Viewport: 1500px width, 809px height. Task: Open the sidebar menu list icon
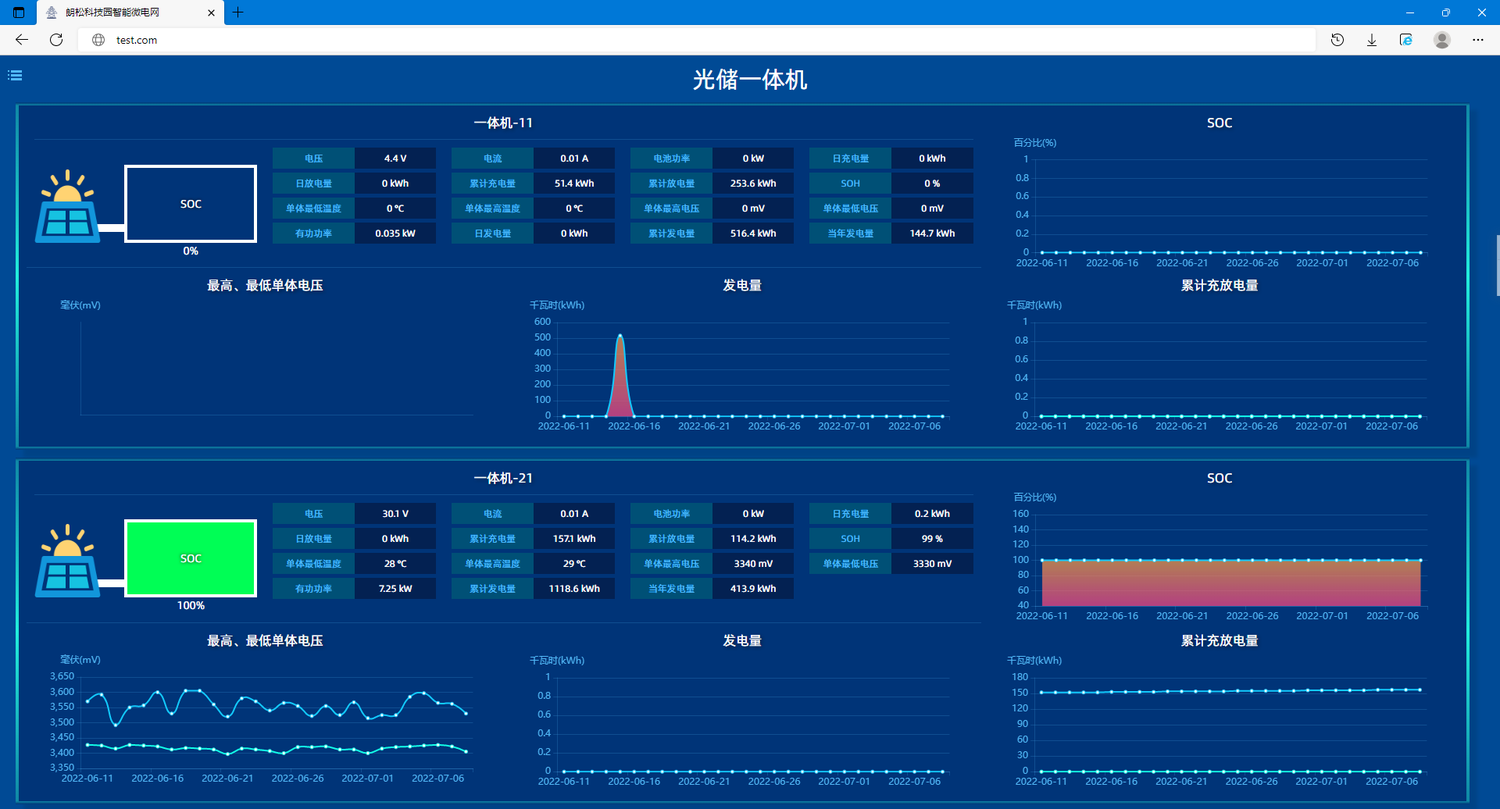tap(15, 75)
